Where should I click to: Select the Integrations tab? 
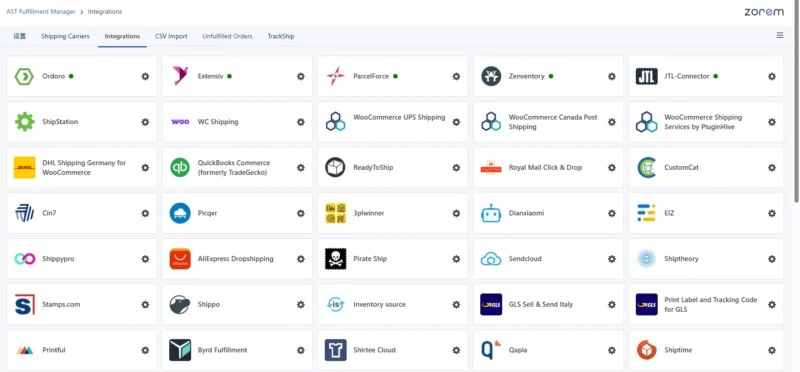pyautogui.click(x=122, y=36)
